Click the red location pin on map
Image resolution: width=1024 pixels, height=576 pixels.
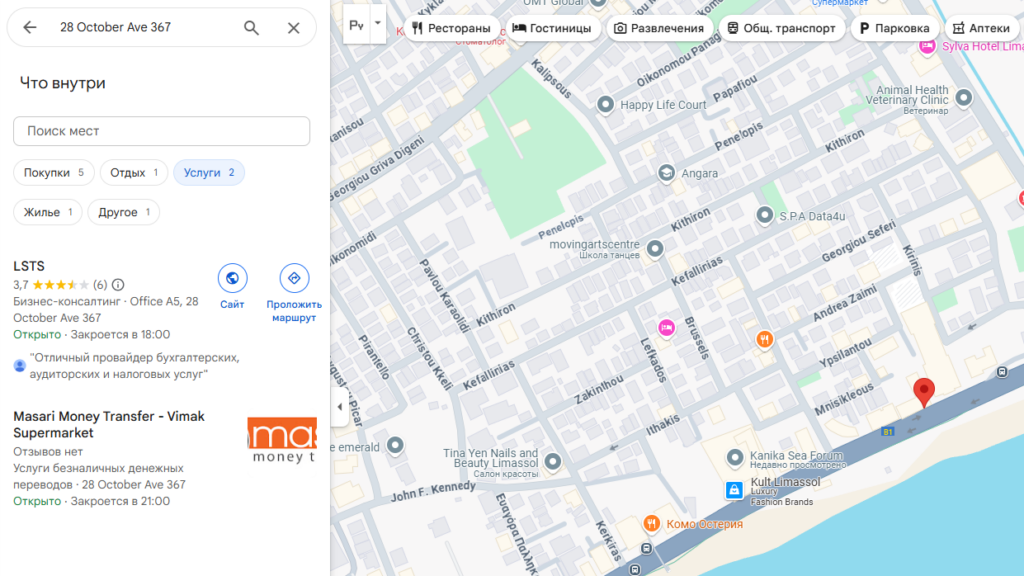pos(923,392)
